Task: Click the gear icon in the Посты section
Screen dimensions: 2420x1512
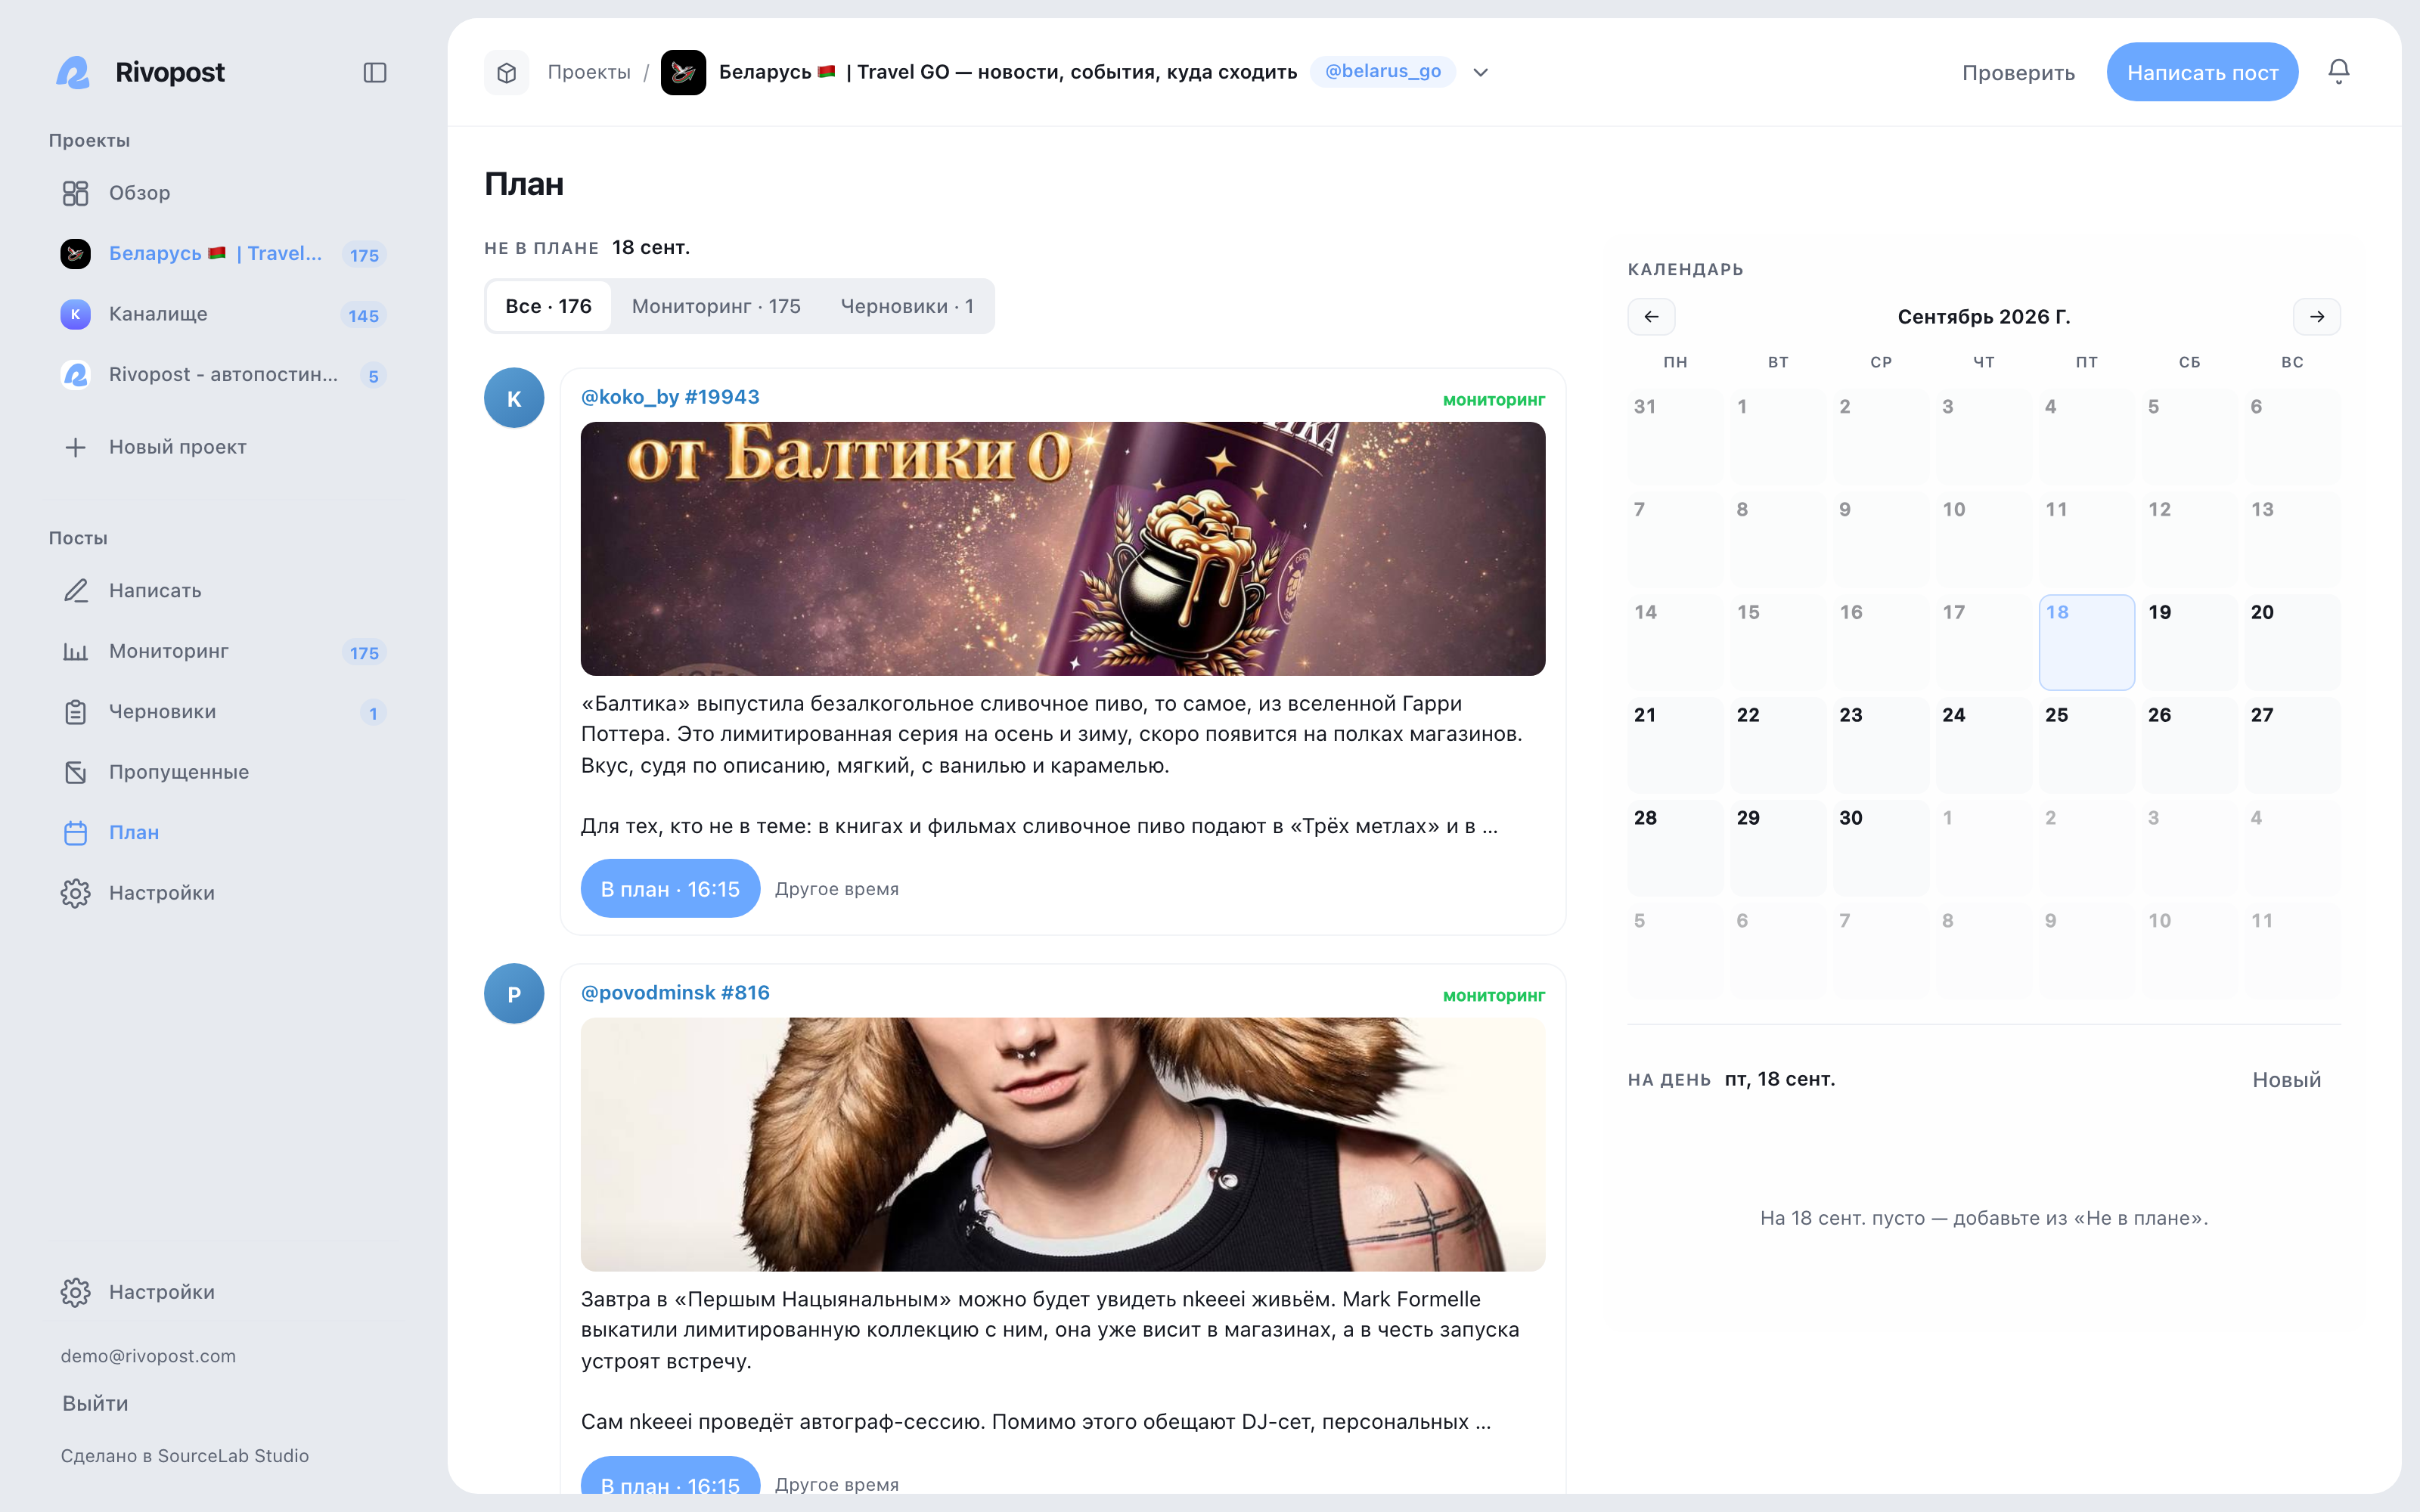Action: pos(75,893)
